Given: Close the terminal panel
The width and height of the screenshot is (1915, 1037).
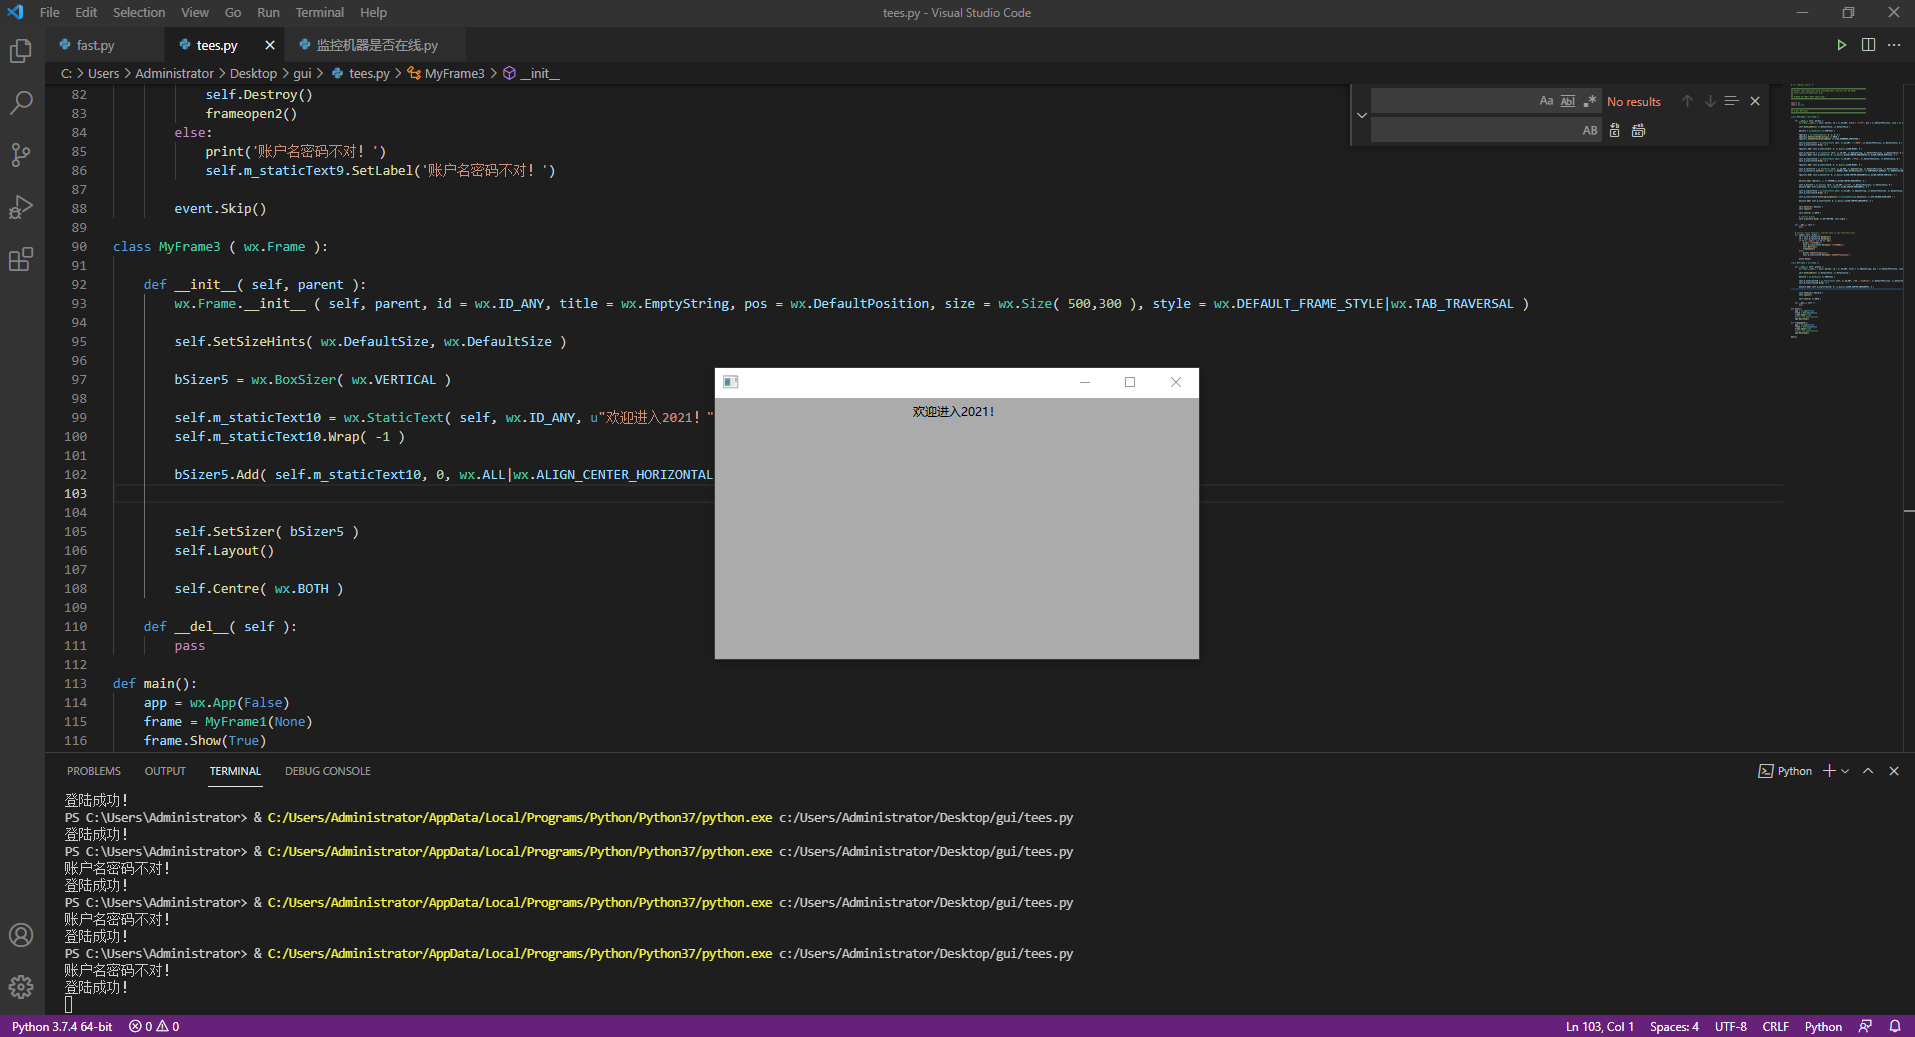Looking at the screenshot, I should pos(1894,771).
